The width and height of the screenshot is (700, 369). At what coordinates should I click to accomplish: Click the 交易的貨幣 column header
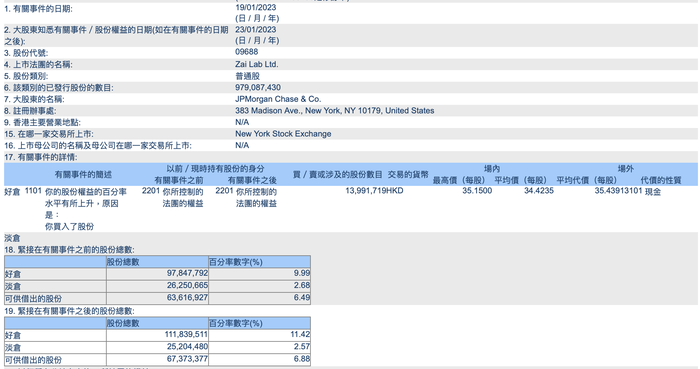[408, 174]
